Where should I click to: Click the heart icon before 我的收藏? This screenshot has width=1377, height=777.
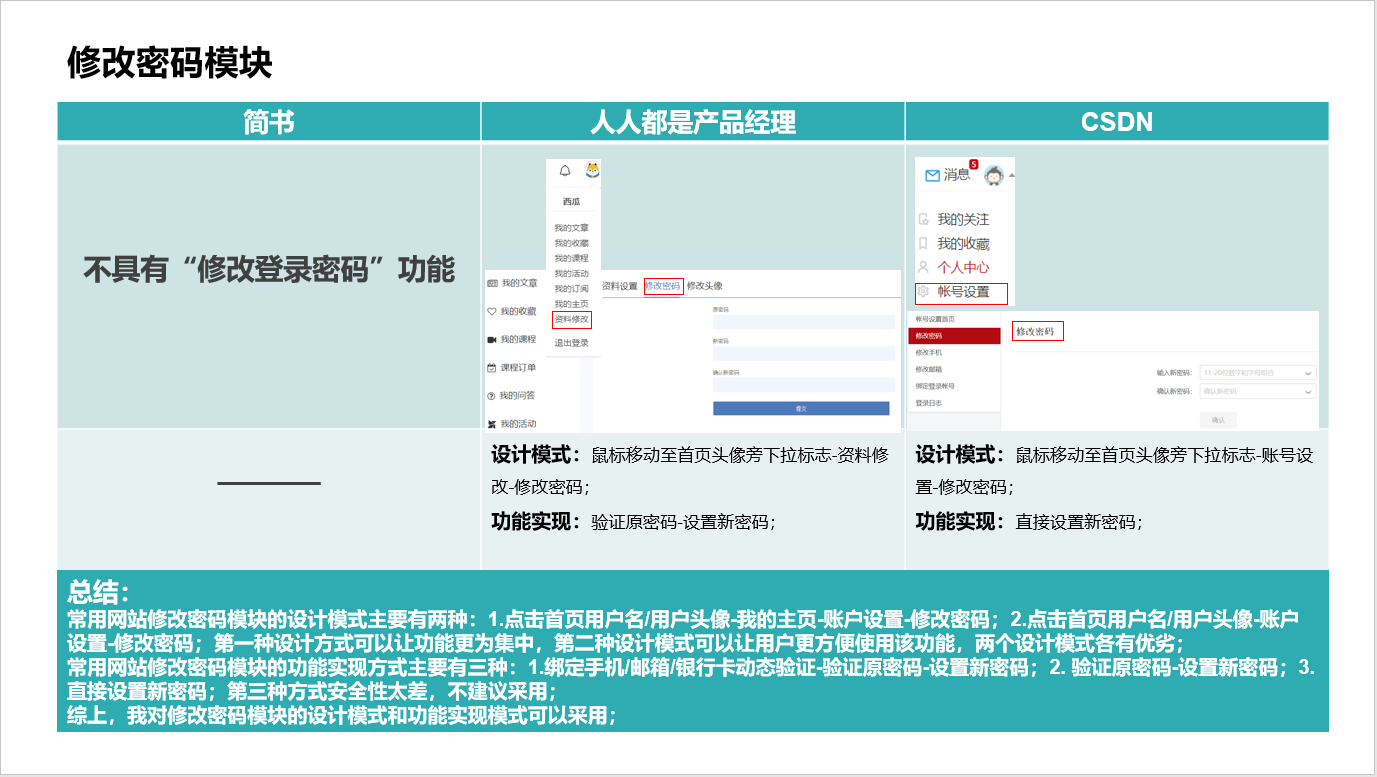[x=492, y=311]
